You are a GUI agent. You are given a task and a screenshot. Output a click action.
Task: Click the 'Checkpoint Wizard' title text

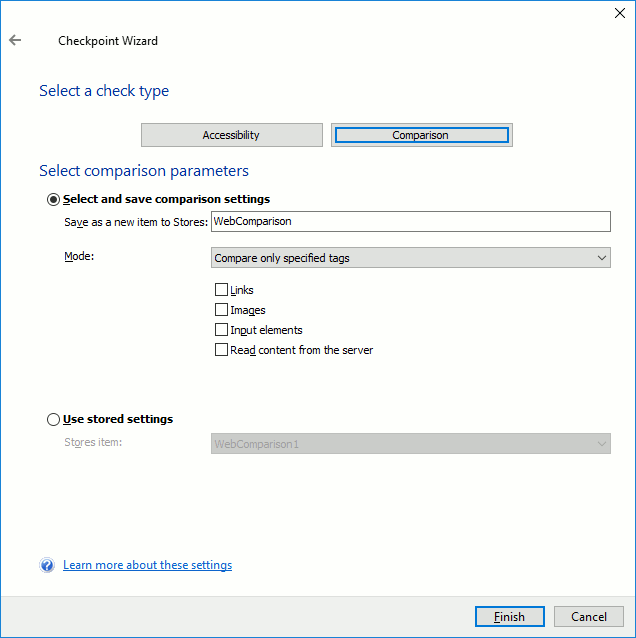(108, 41)
